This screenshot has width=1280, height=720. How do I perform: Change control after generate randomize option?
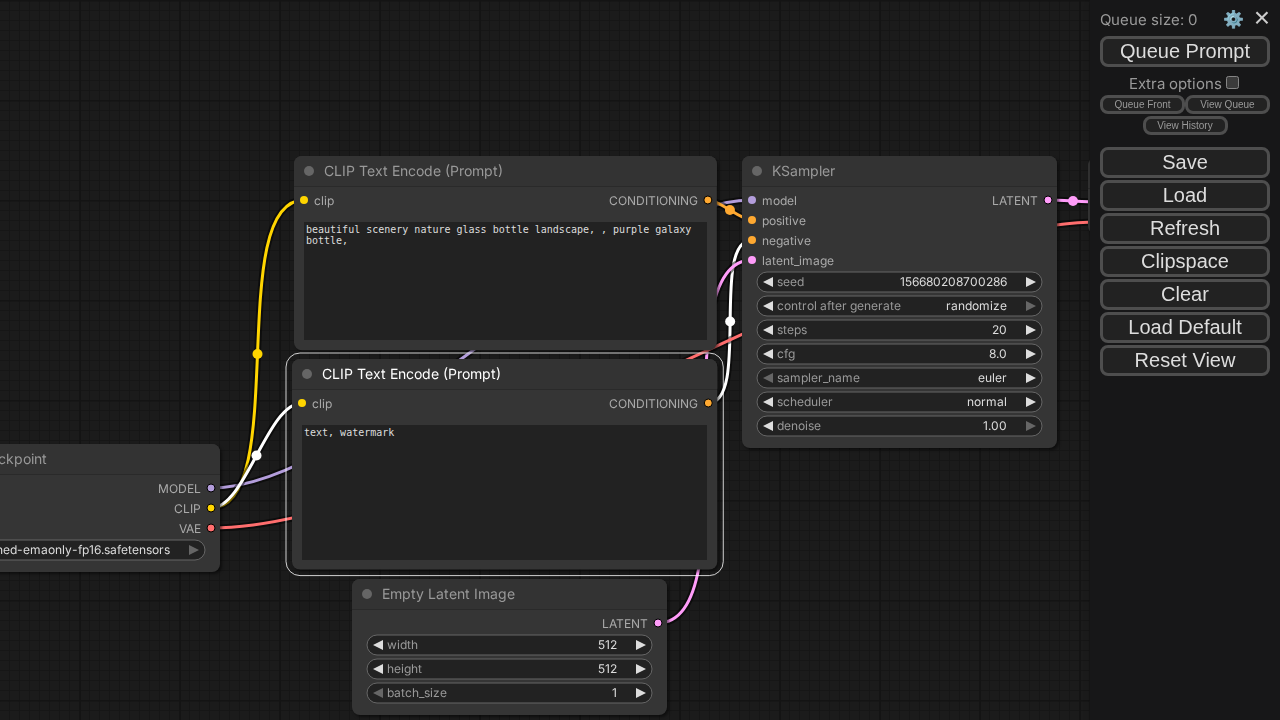(899, 306)
